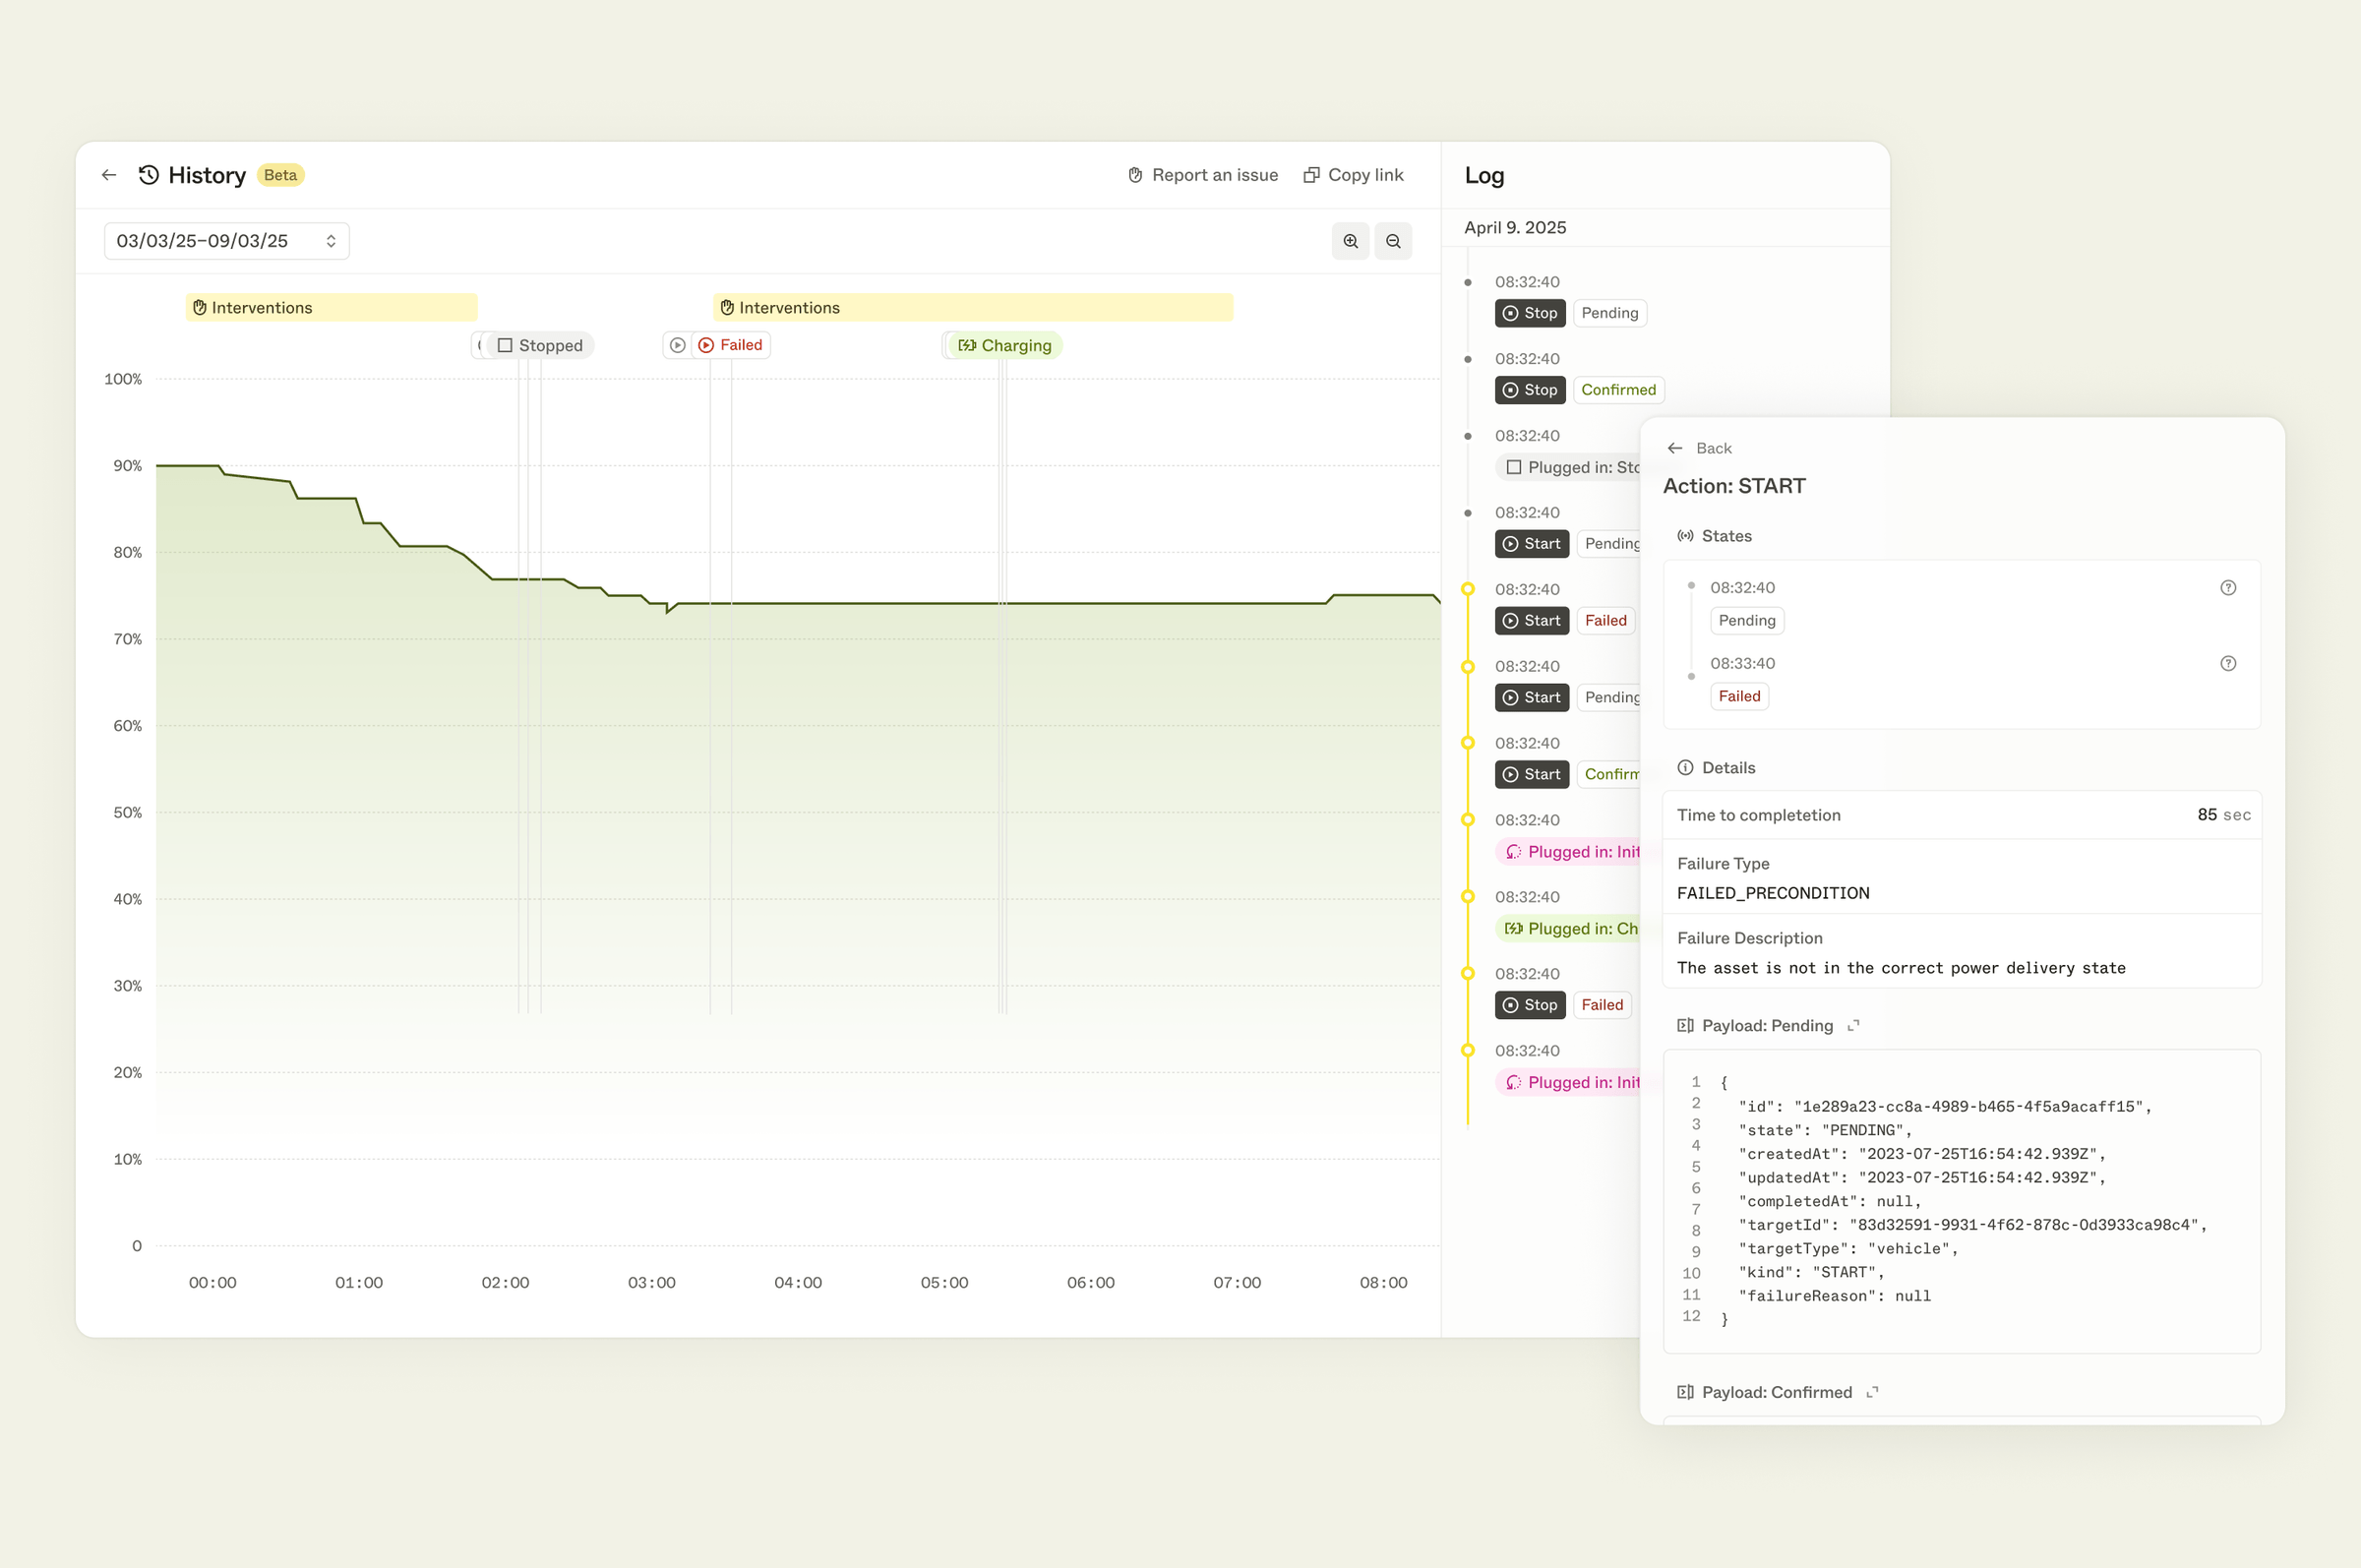Click the help icon beside the Pending state
Image resolution: width=2361 pixels, height=1568 pixels.
point(2228,587)
